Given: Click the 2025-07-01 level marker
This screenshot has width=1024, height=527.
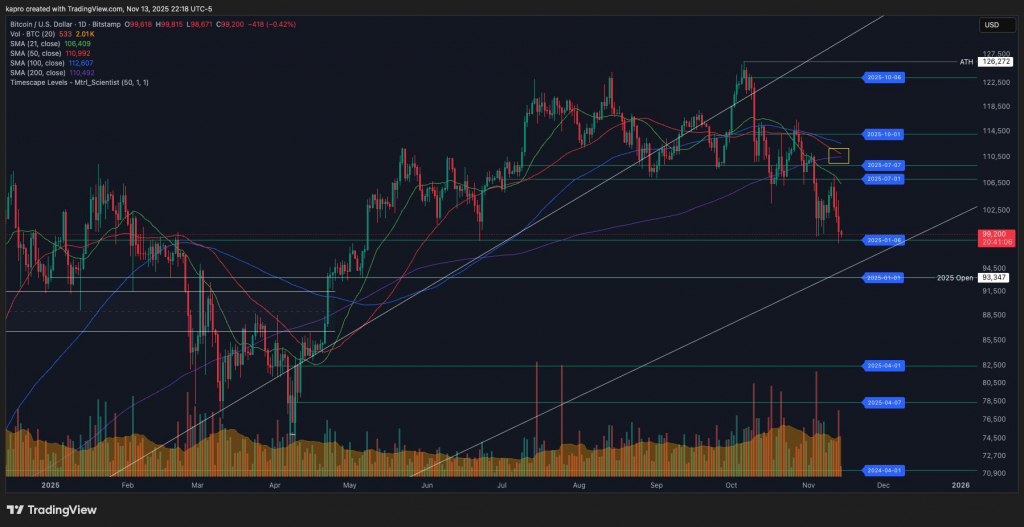Looking at the screenshot, I should click(885, 179).
